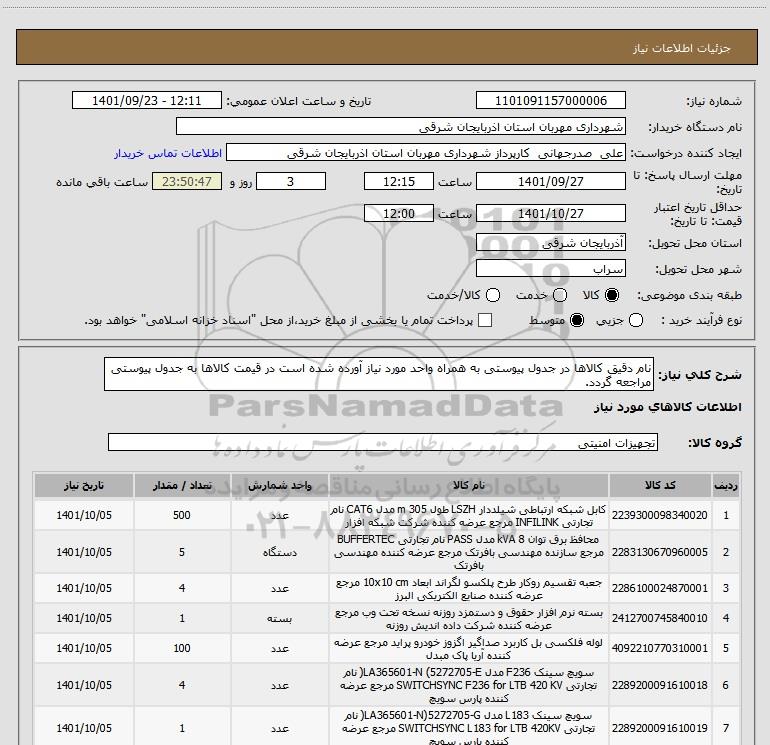The image size is (770, 745).
Task: Select the خدمت radio button
Action: [x=560, y=295]
